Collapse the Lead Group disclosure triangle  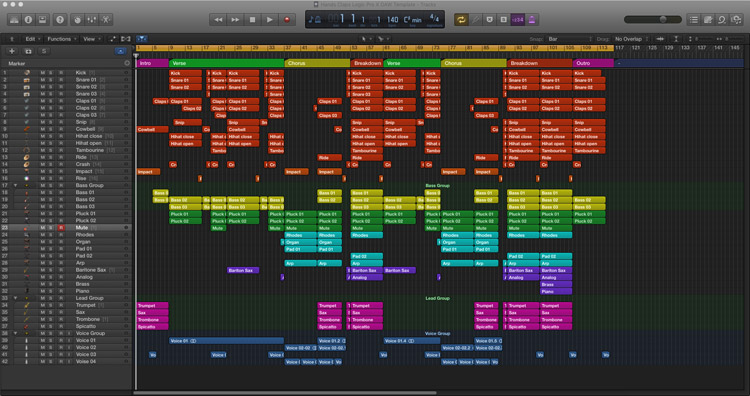click(15, 298)
